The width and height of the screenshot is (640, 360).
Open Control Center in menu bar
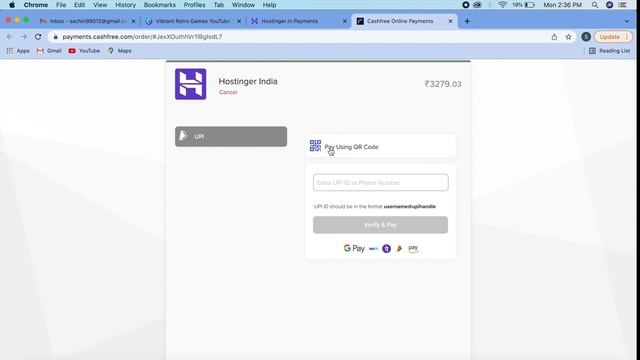click(623, 5)
